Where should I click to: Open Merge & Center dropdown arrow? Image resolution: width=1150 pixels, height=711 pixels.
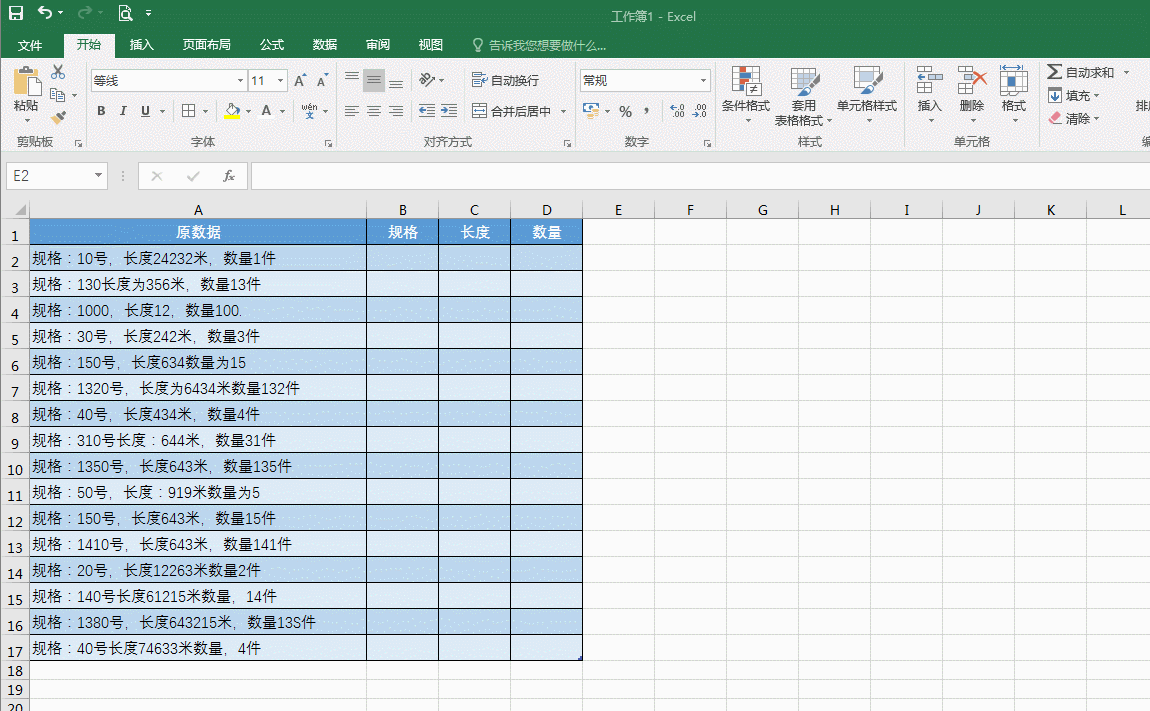[563, 112]
